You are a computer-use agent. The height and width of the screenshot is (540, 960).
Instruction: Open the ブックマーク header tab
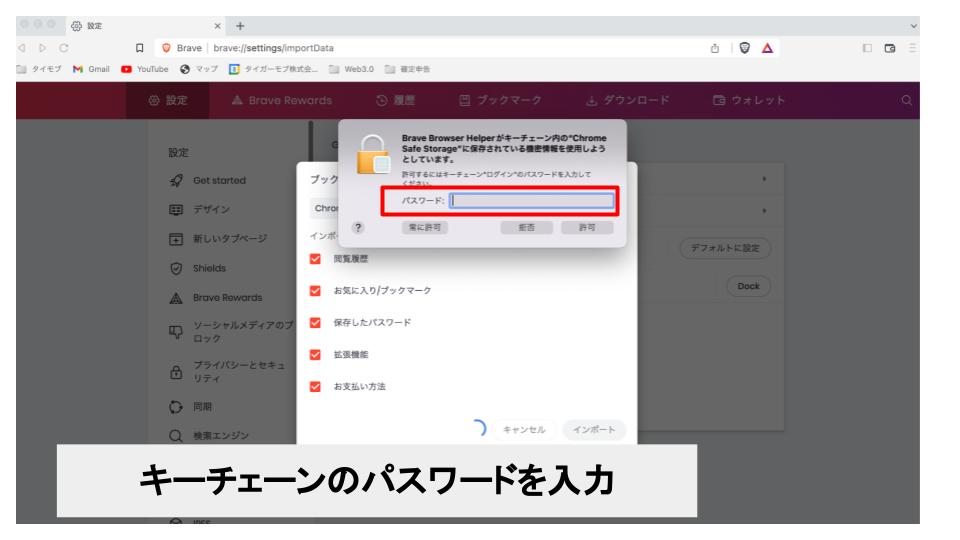pyautogui.click(x=500, y=100)
